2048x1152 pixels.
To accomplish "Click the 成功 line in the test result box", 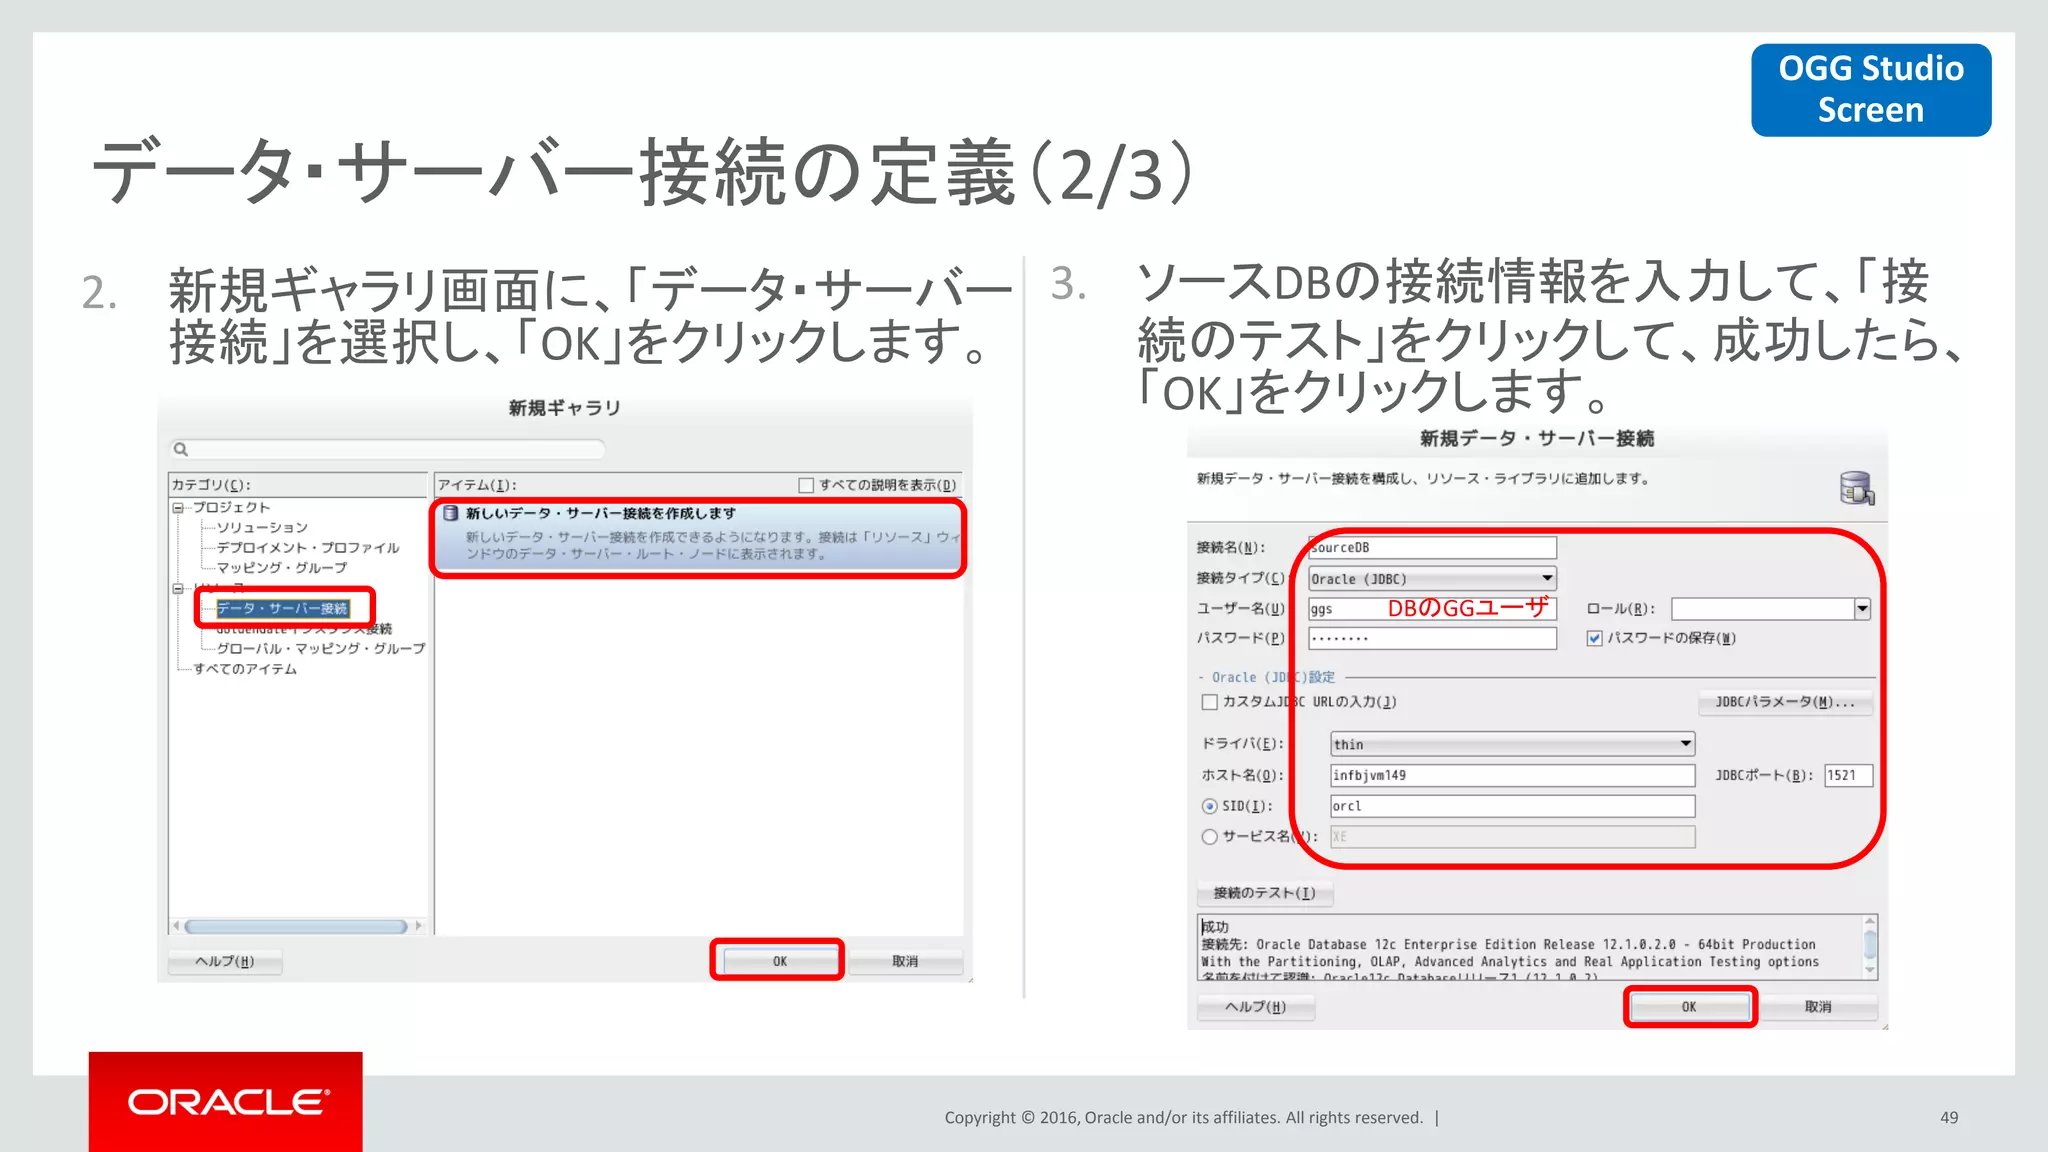I will click(x=1215, y=927).
